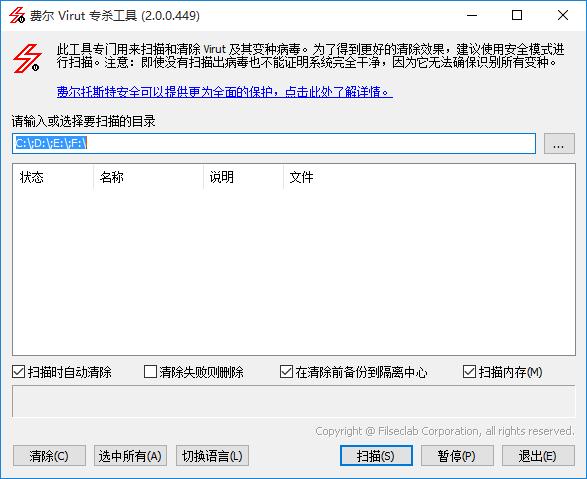The height and width of the screenshot is (479, 587).
Task: Minimize the Virut tool window
Action: (472, 15)
